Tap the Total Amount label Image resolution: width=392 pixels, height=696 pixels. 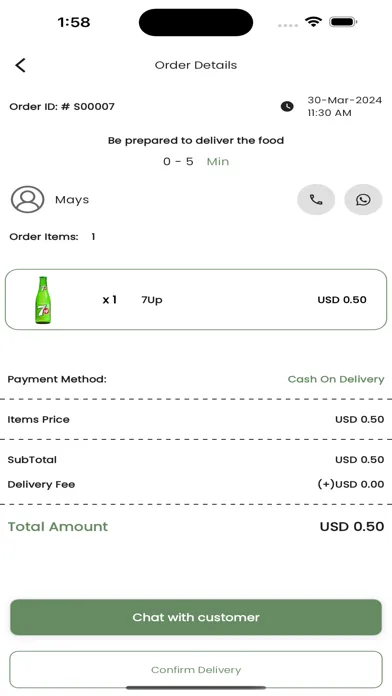pyautogui.click(x=58, y=526)
